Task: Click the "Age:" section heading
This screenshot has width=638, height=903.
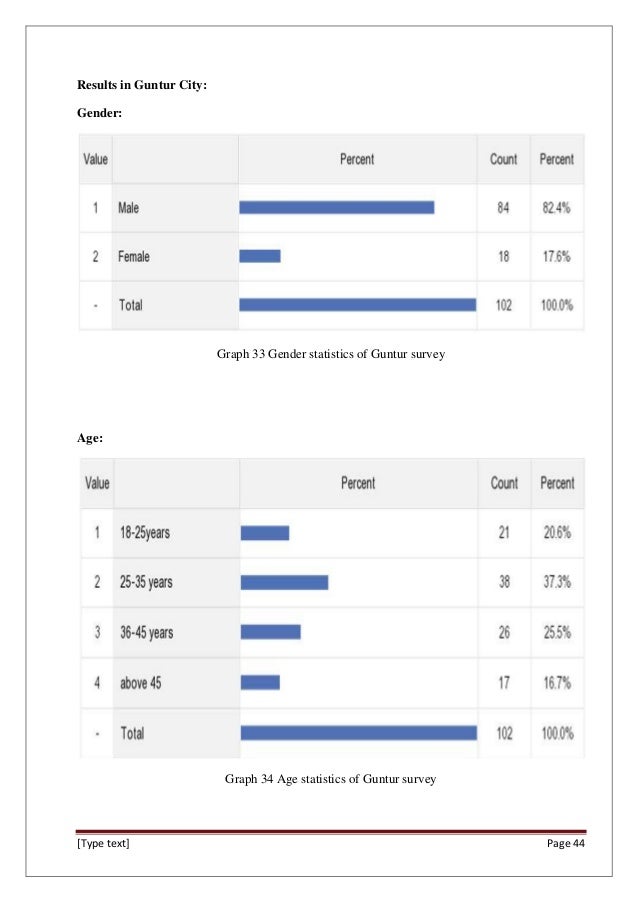Action: click(x=91, y=436)
